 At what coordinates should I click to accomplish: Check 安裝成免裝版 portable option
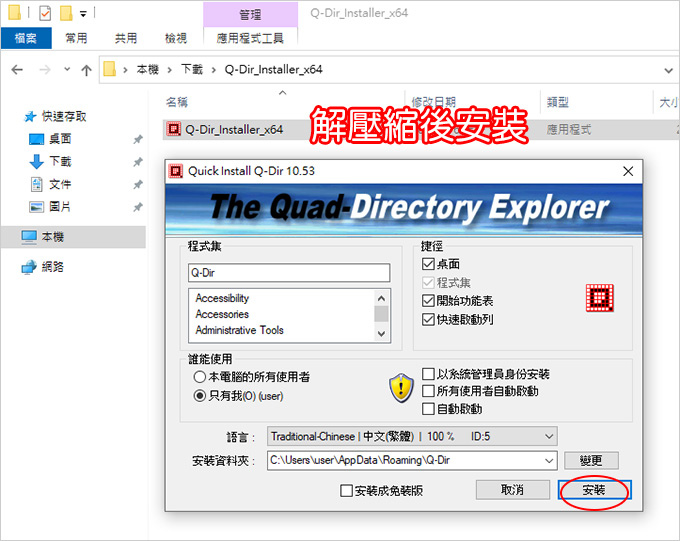click(346, 491)
